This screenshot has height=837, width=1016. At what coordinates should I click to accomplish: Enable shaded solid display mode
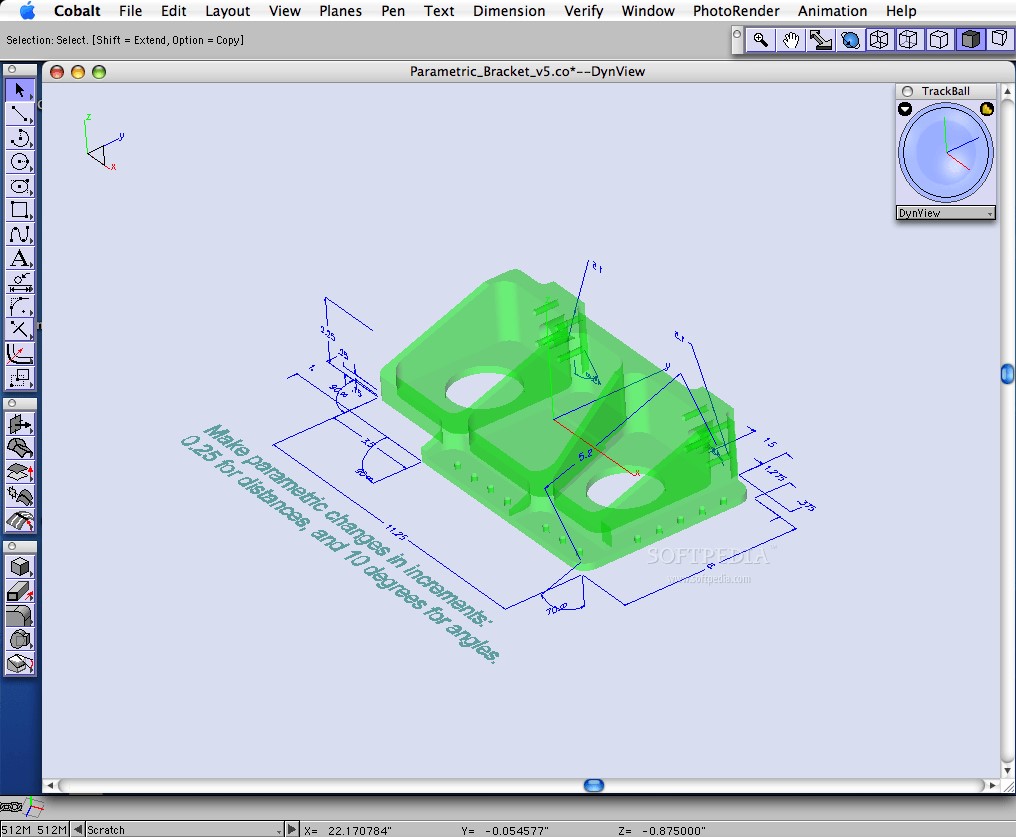point(970,40)
